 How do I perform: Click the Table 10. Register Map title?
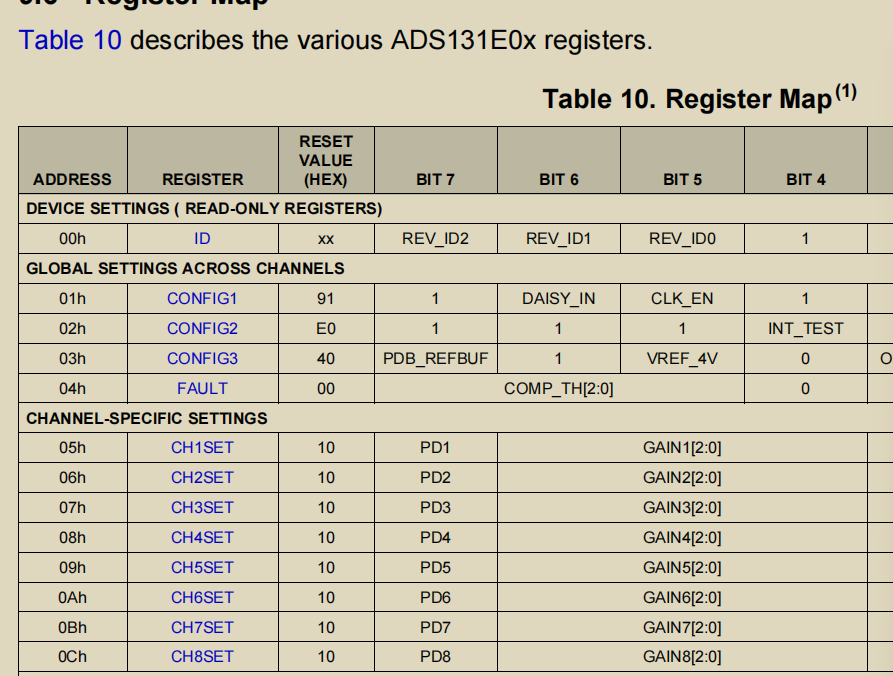click(699, 99)
